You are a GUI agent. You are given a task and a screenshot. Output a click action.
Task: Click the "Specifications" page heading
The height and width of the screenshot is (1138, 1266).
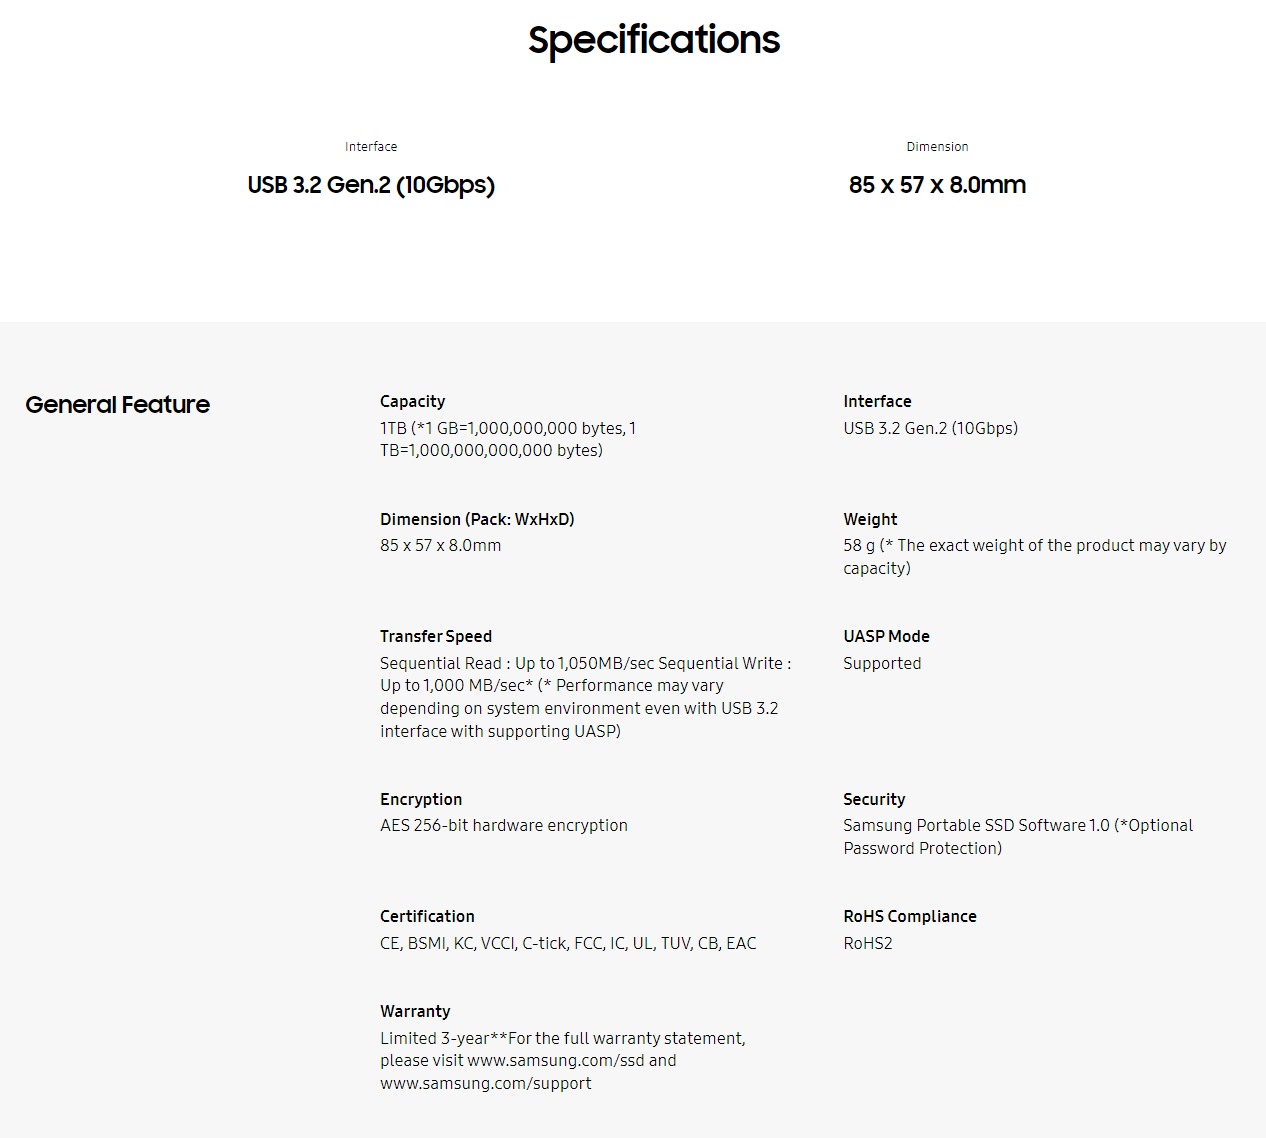click(x=654, y=40)
